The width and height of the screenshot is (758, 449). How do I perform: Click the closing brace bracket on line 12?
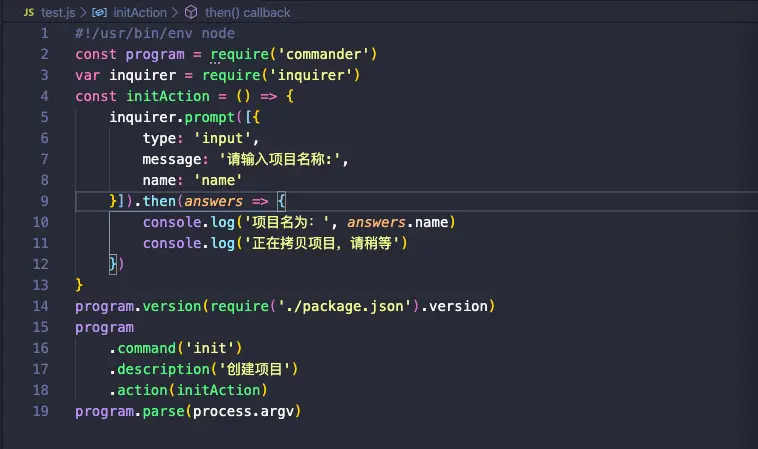(113, 264)
